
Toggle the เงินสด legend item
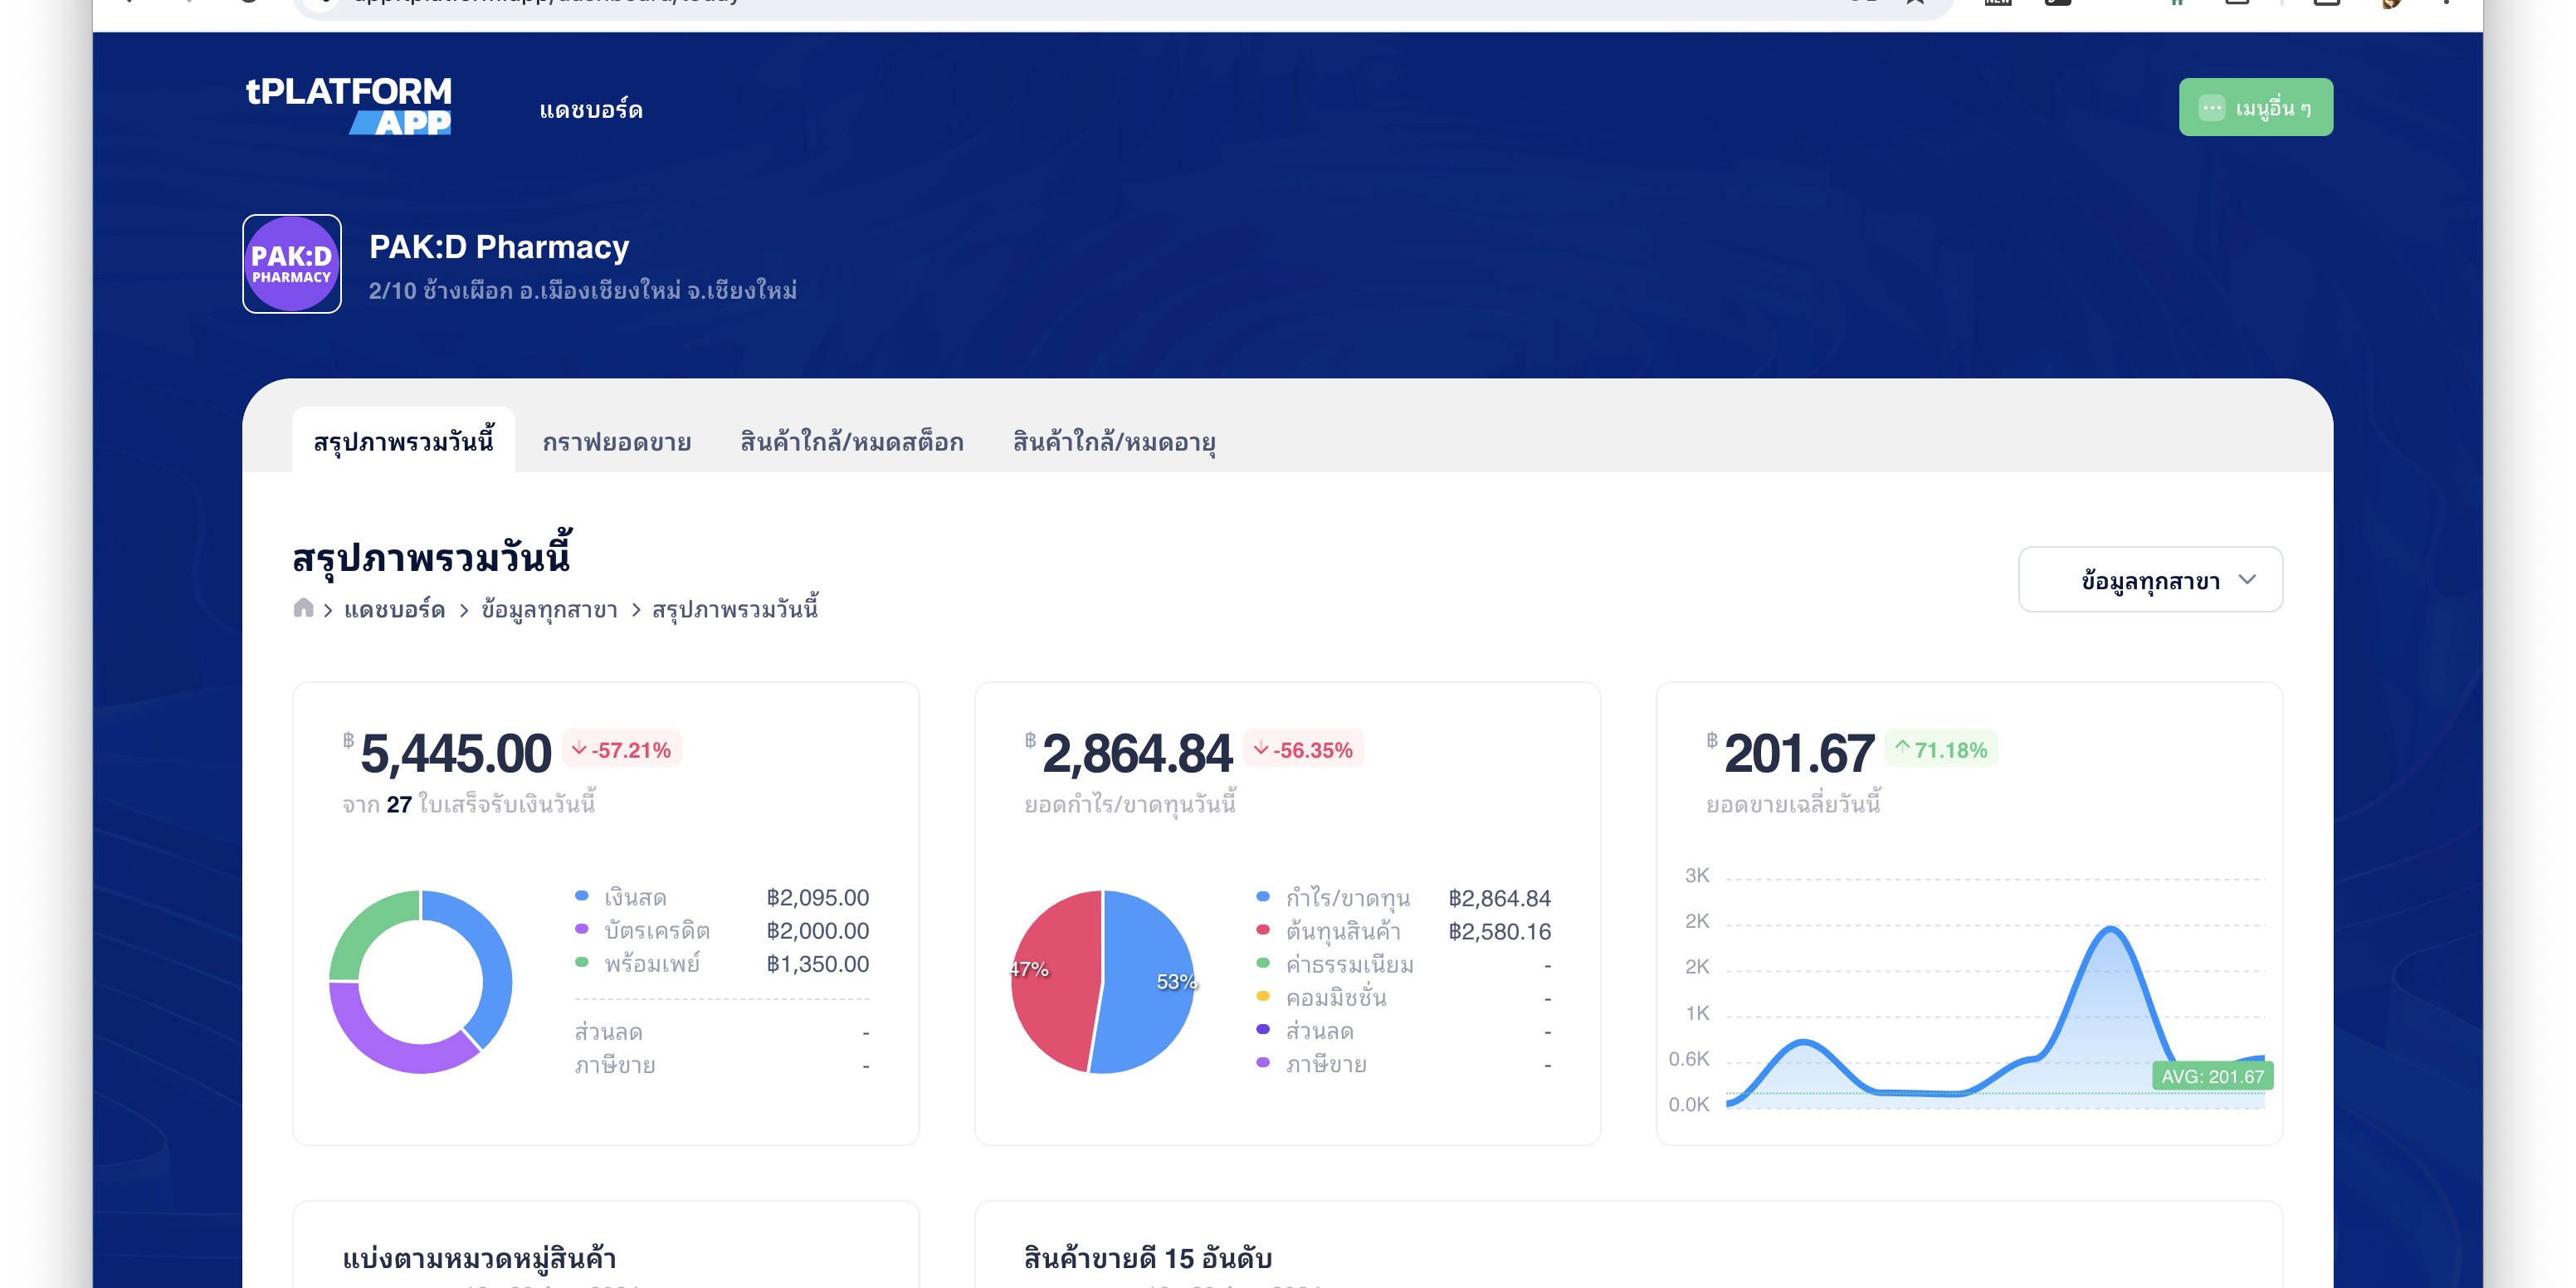click(x=634, y=897)
